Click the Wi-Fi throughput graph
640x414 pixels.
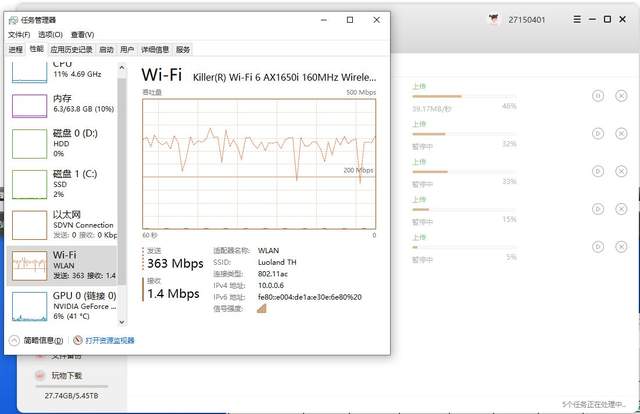259,164
